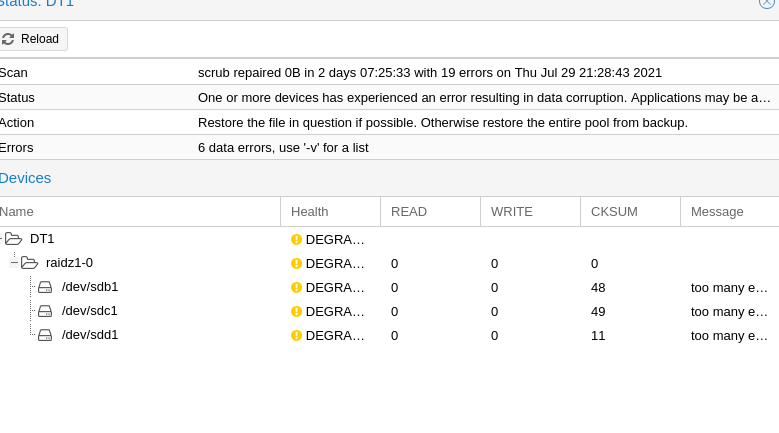
Task: Collapse the raidz1-0 tree node
Action: coord(15,263)
